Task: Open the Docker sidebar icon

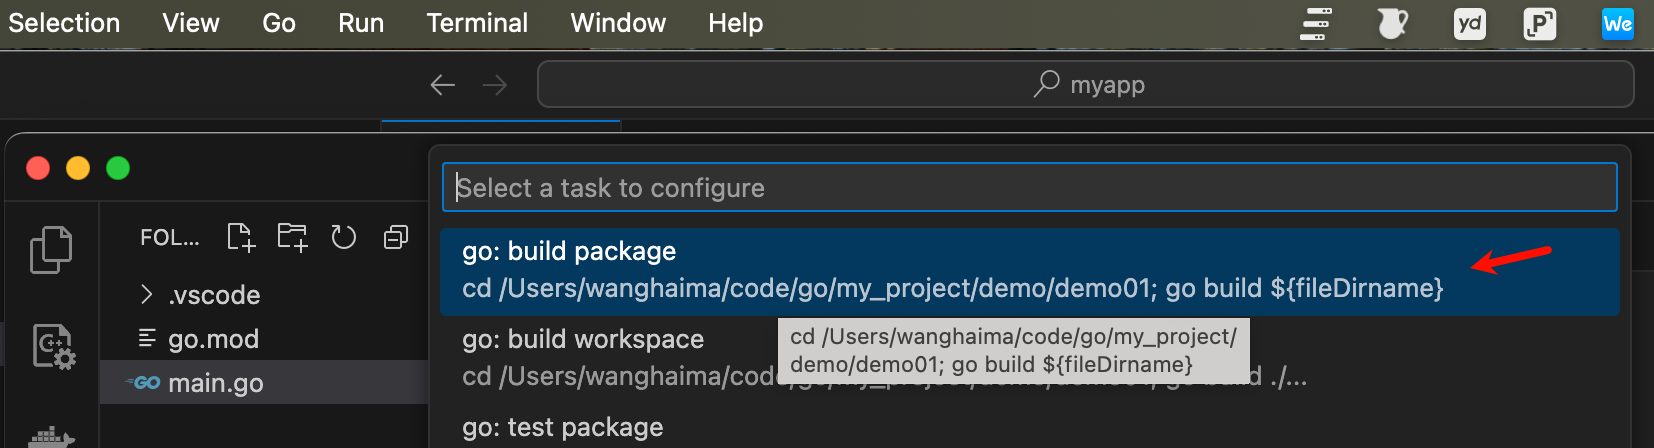Action: click(x=52, y=437)
